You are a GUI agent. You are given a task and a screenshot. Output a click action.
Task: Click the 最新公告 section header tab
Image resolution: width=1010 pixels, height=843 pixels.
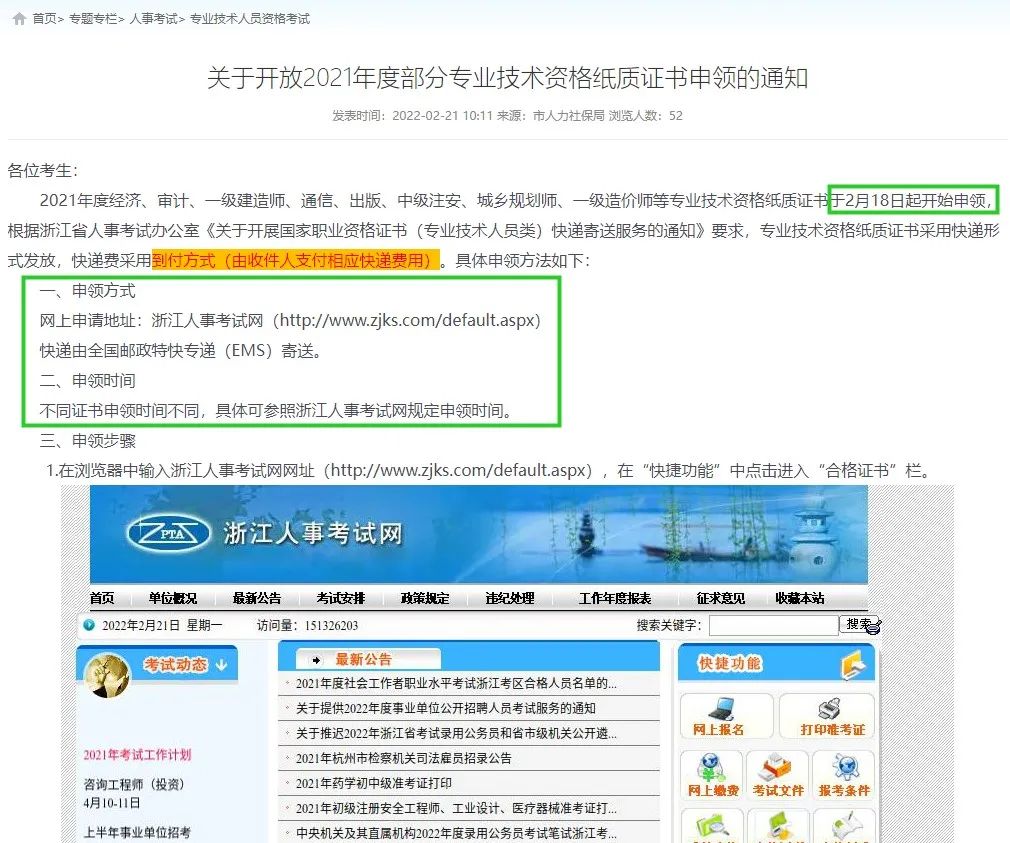(x=364, y=659)
